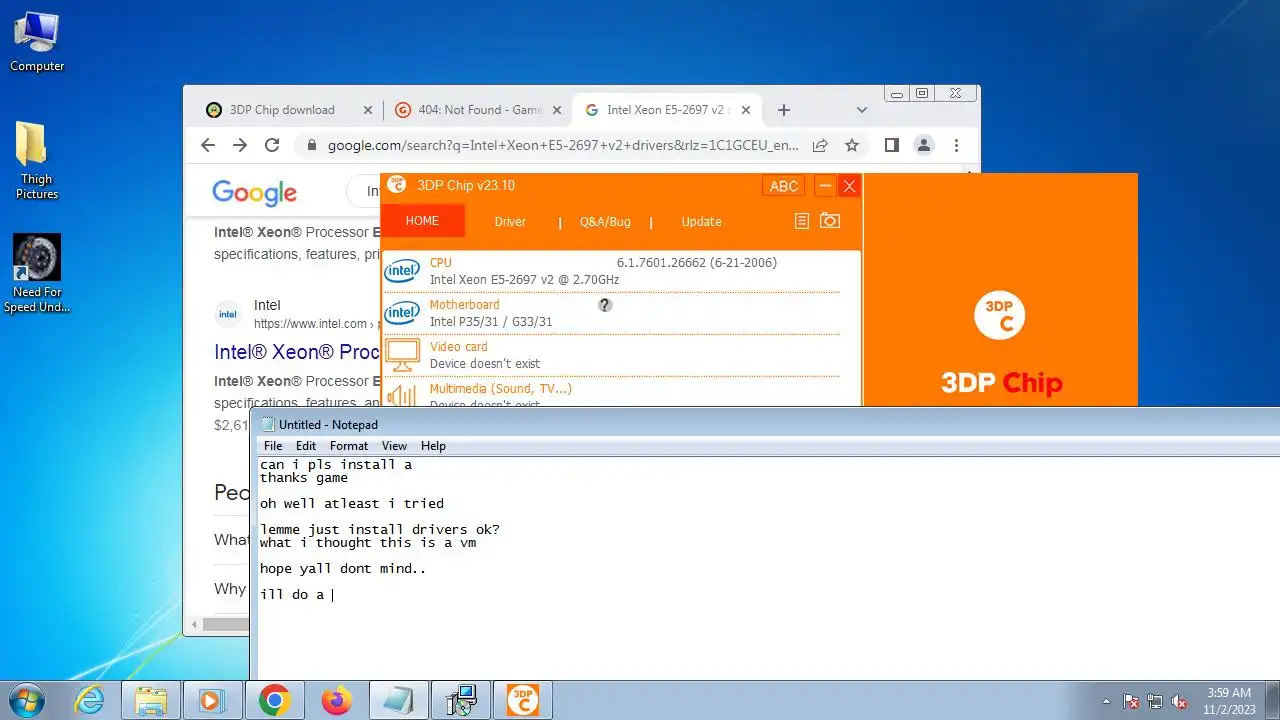Click 3DP Chip ABC language button
Screen dimensions: 1280x720
784,186
